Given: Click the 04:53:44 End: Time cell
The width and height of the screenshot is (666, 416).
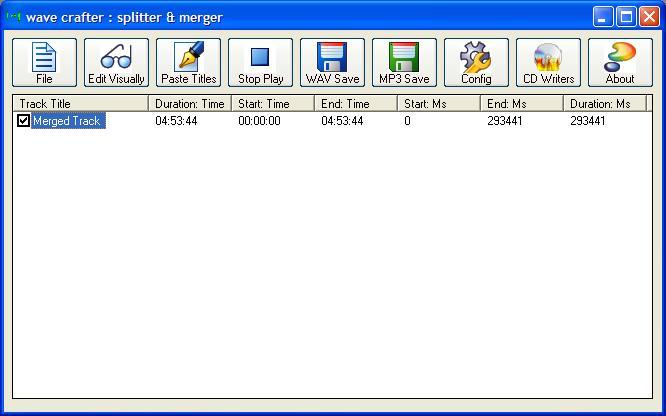Looking at the screenshot, I should tap(342, 121).
